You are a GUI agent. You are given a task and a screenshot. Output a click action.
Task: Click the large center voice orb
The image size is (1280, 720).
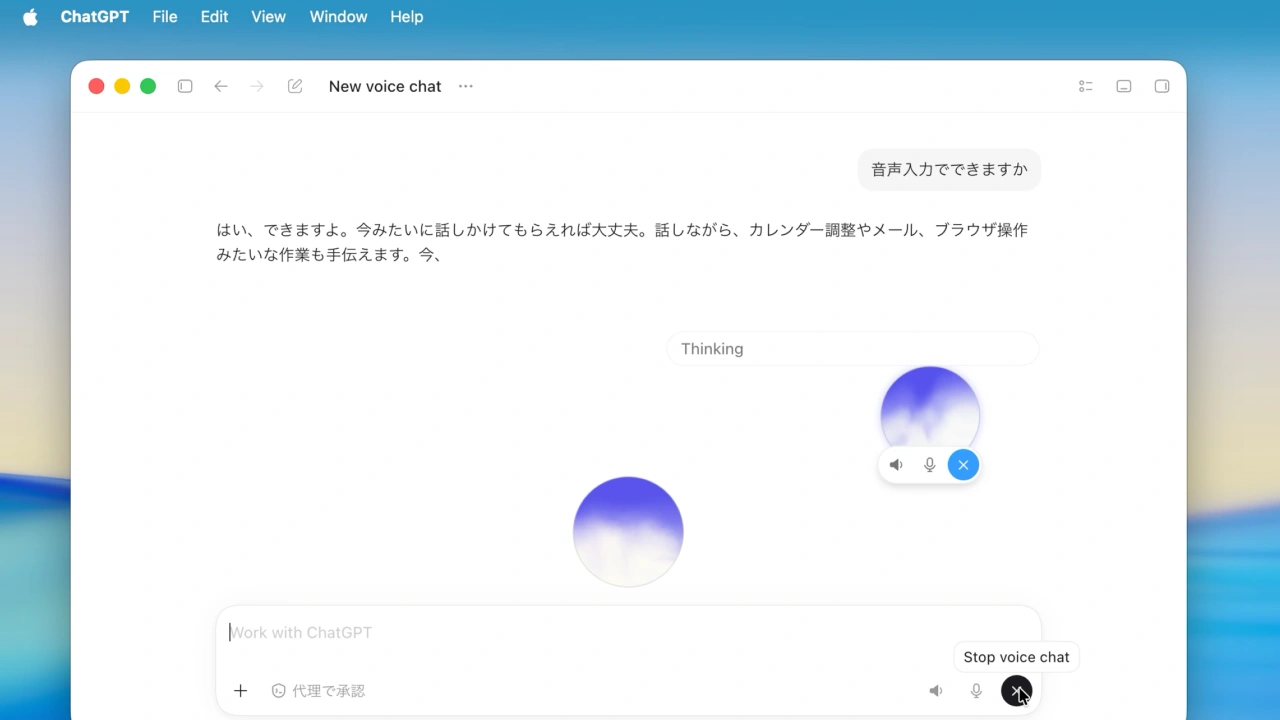[628, 531]
